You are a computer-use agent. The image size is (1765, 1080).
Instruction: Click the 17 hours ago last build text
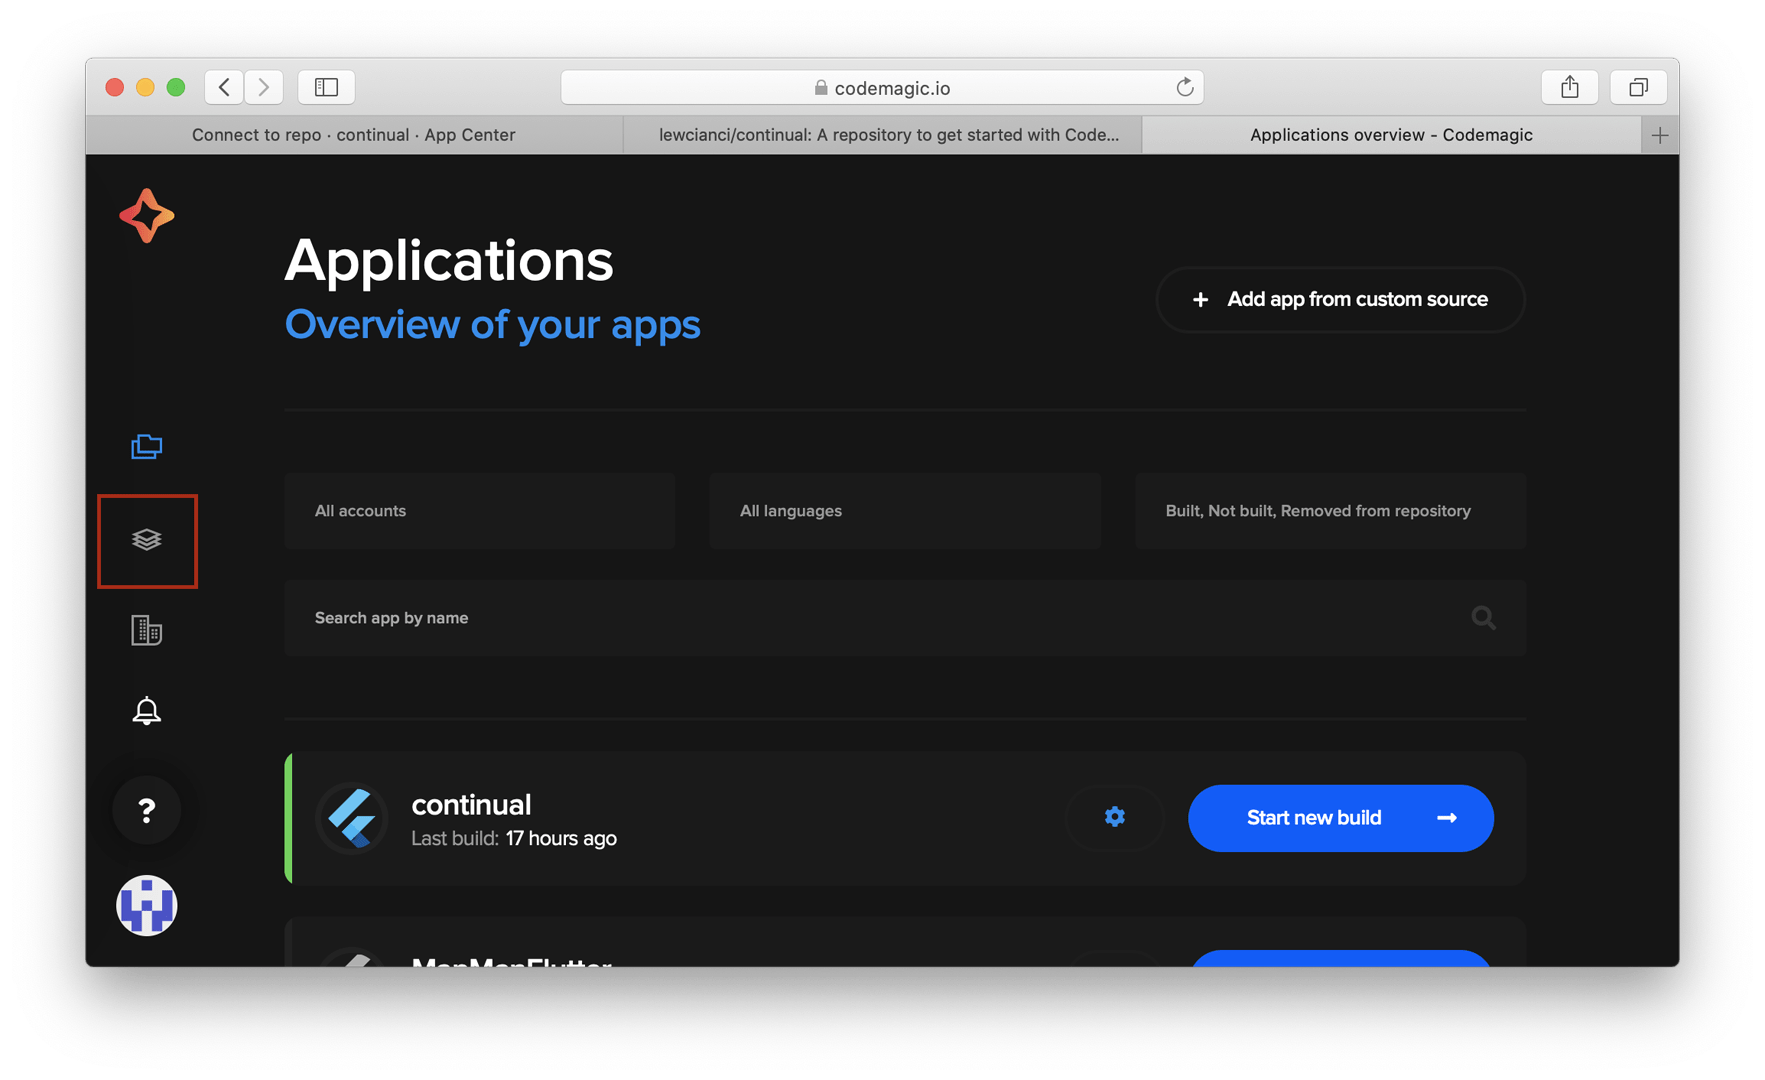pyautogui.click(x=561, y=838)
